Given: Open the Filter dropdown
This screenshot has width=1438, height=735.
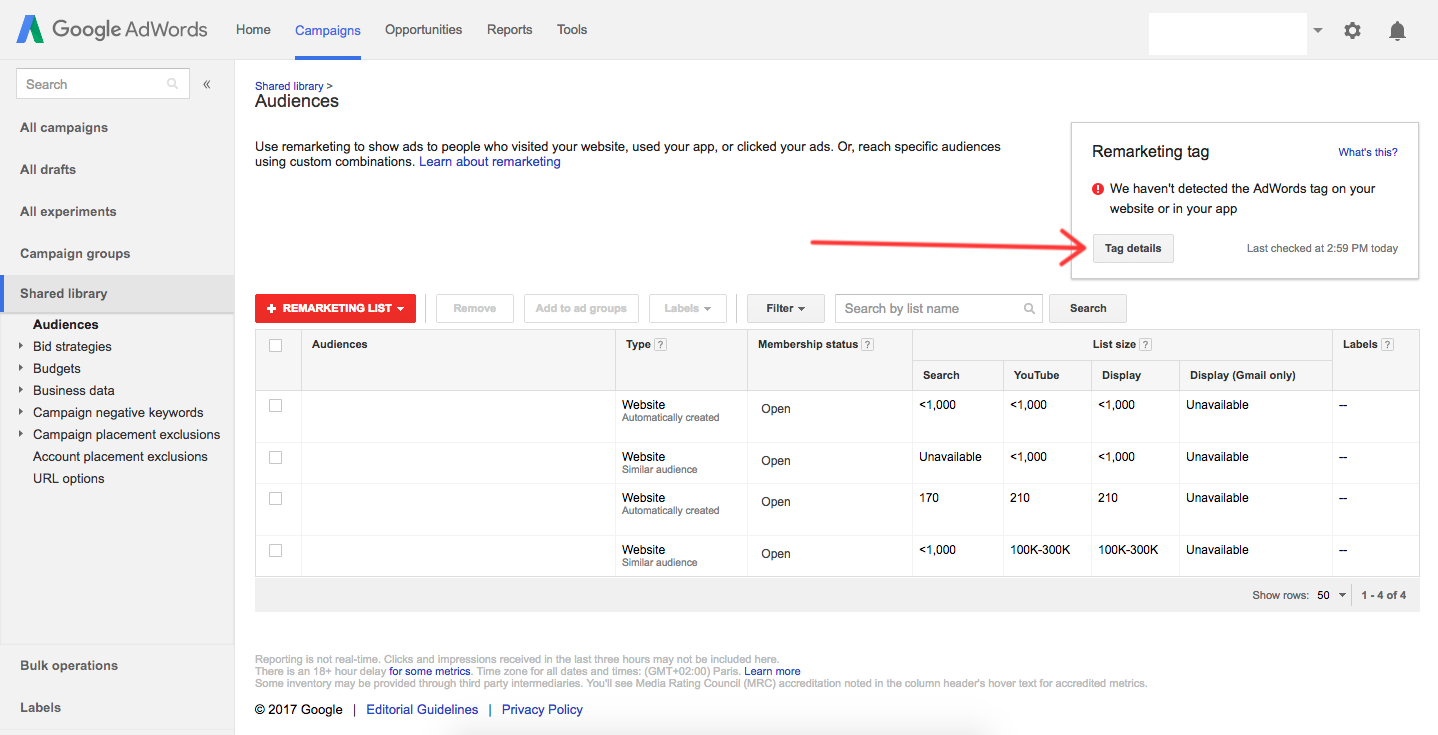Looking at the screenshot, I should click(785, 308).
